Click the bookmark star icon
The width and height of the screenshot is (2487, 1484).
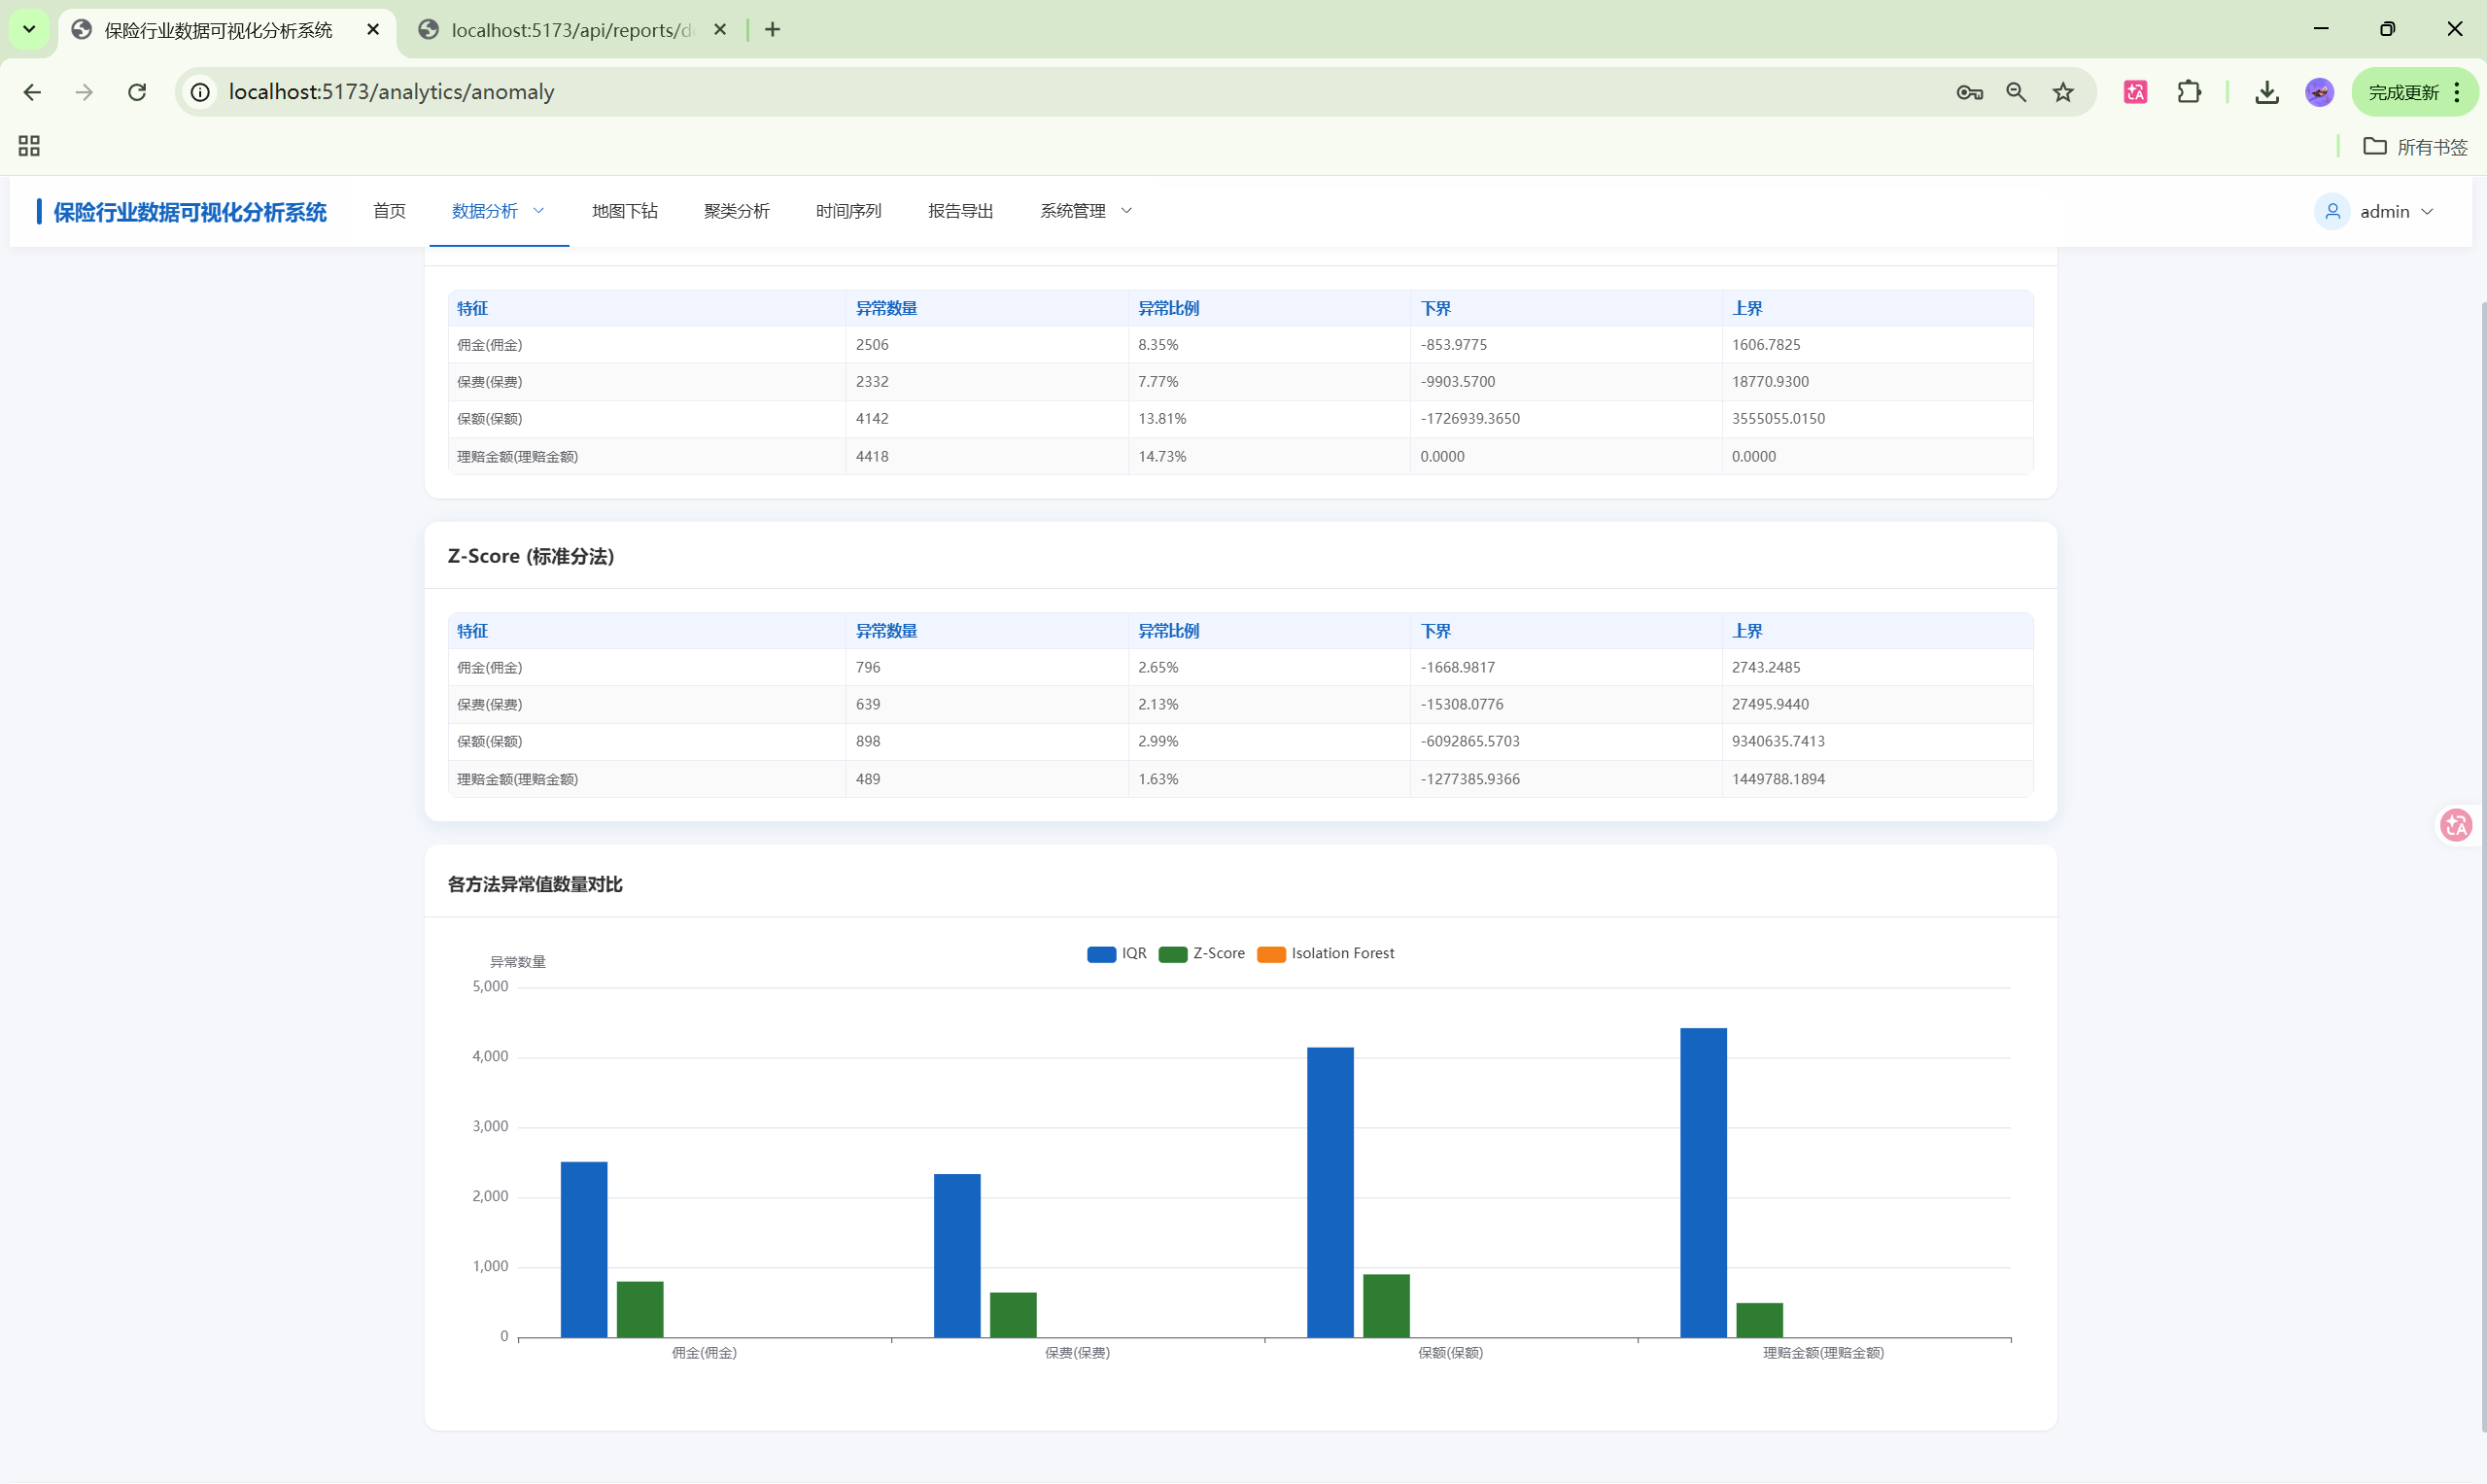[x=2063, y=92]
